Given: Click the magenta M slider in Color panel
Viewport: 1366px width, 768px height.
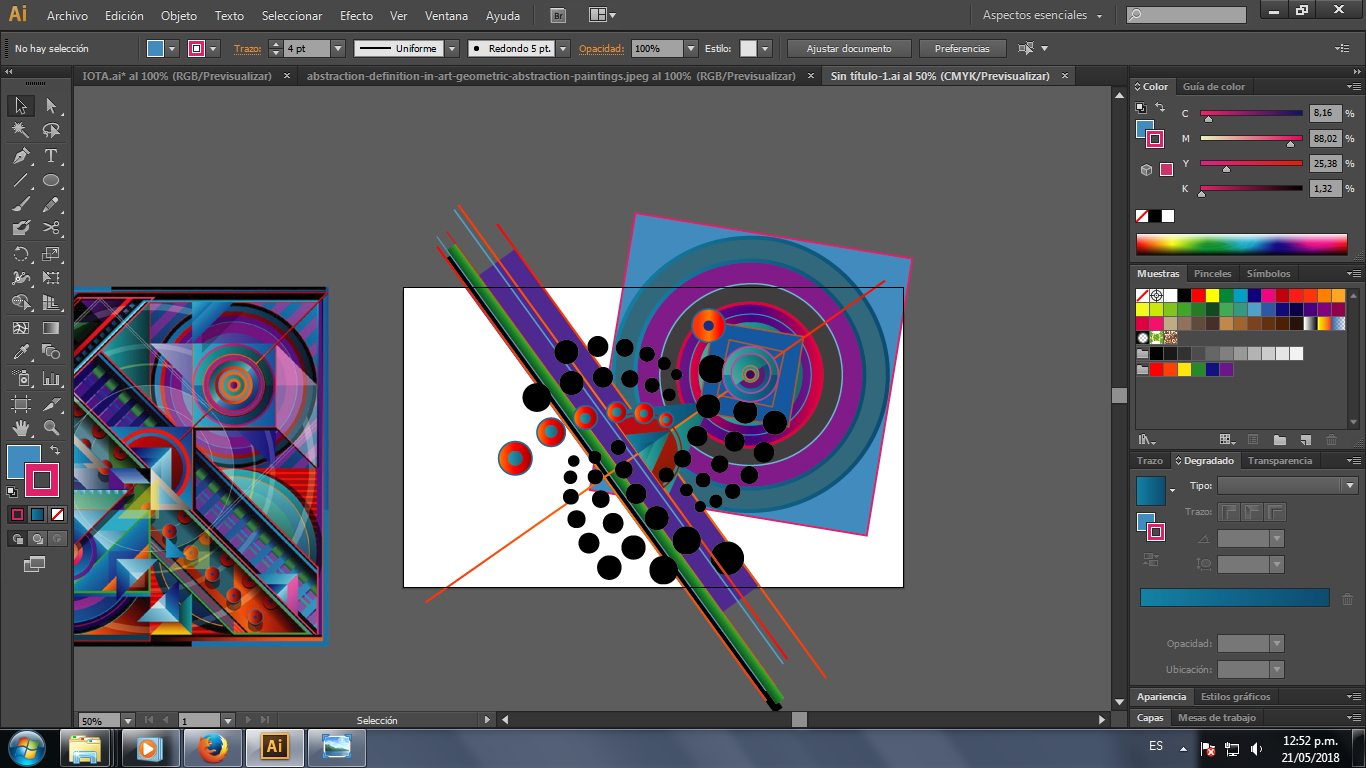Looking at the screenshot, I should click(x=1251, y=138).
